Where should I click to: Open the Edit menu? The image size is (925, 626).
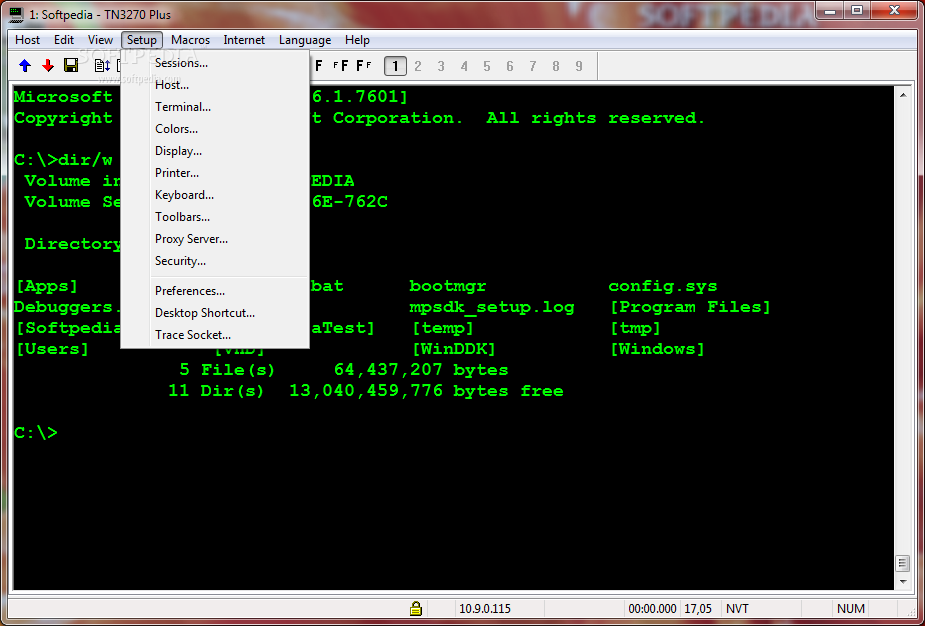[x=64, y=40]
